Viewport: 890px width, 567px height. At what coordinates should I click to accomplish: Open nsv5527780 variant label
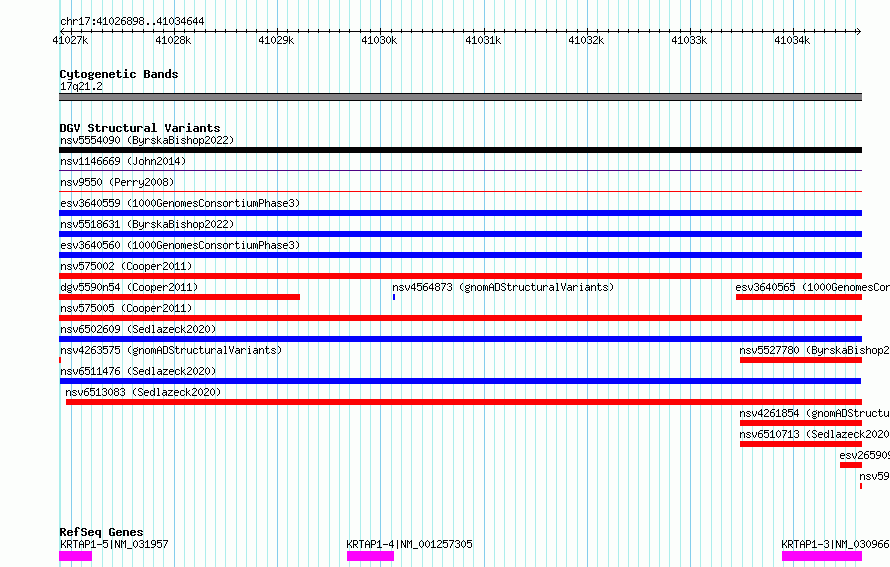815,350
